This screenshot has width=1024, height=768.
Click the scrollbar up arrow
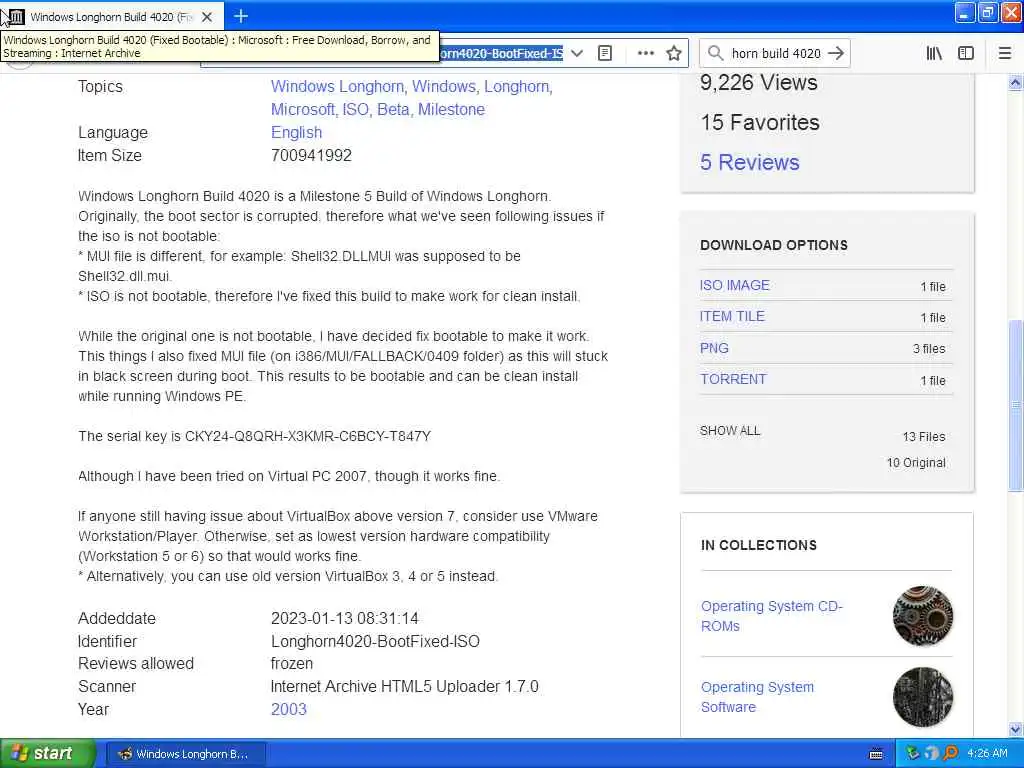click(x=1016, y=83)
